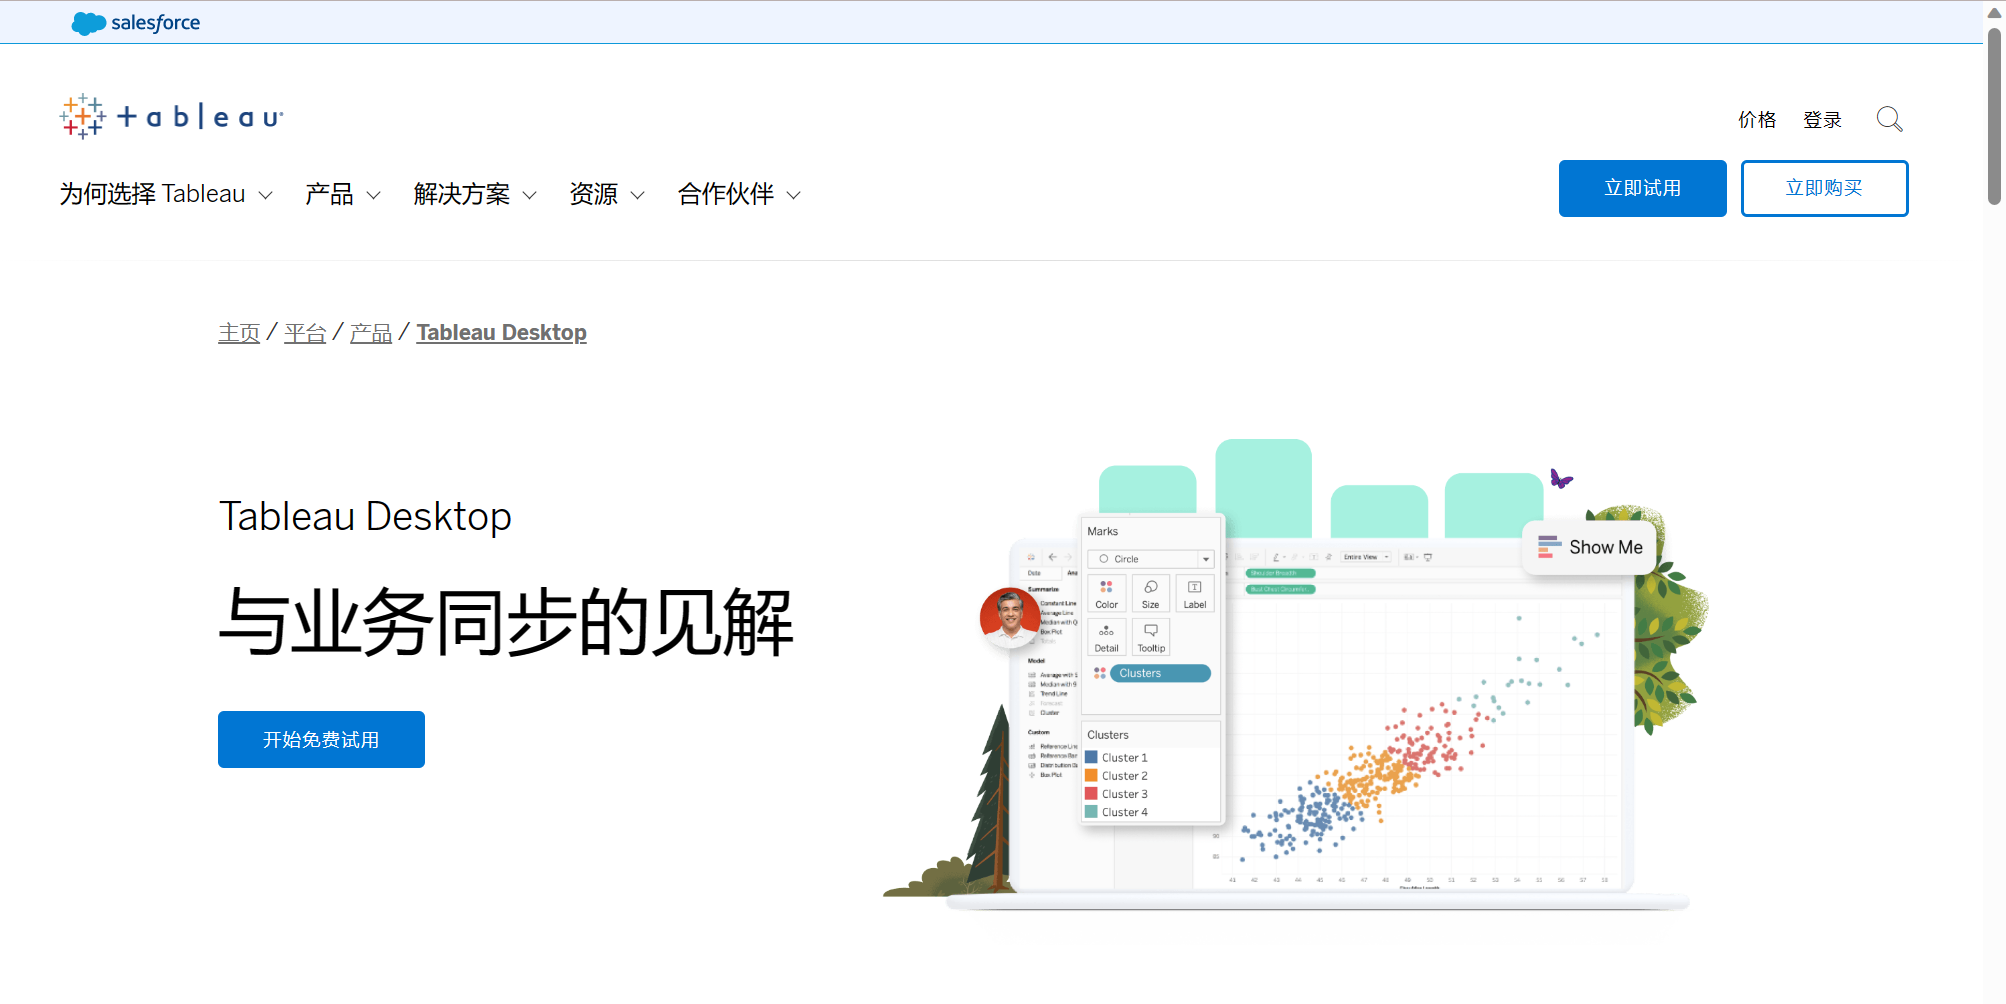The width and height of the screenshot is (2006, 1004).
Task: Expand chevron next to 为何选择 Tableau
Action: tap(266, 195)
